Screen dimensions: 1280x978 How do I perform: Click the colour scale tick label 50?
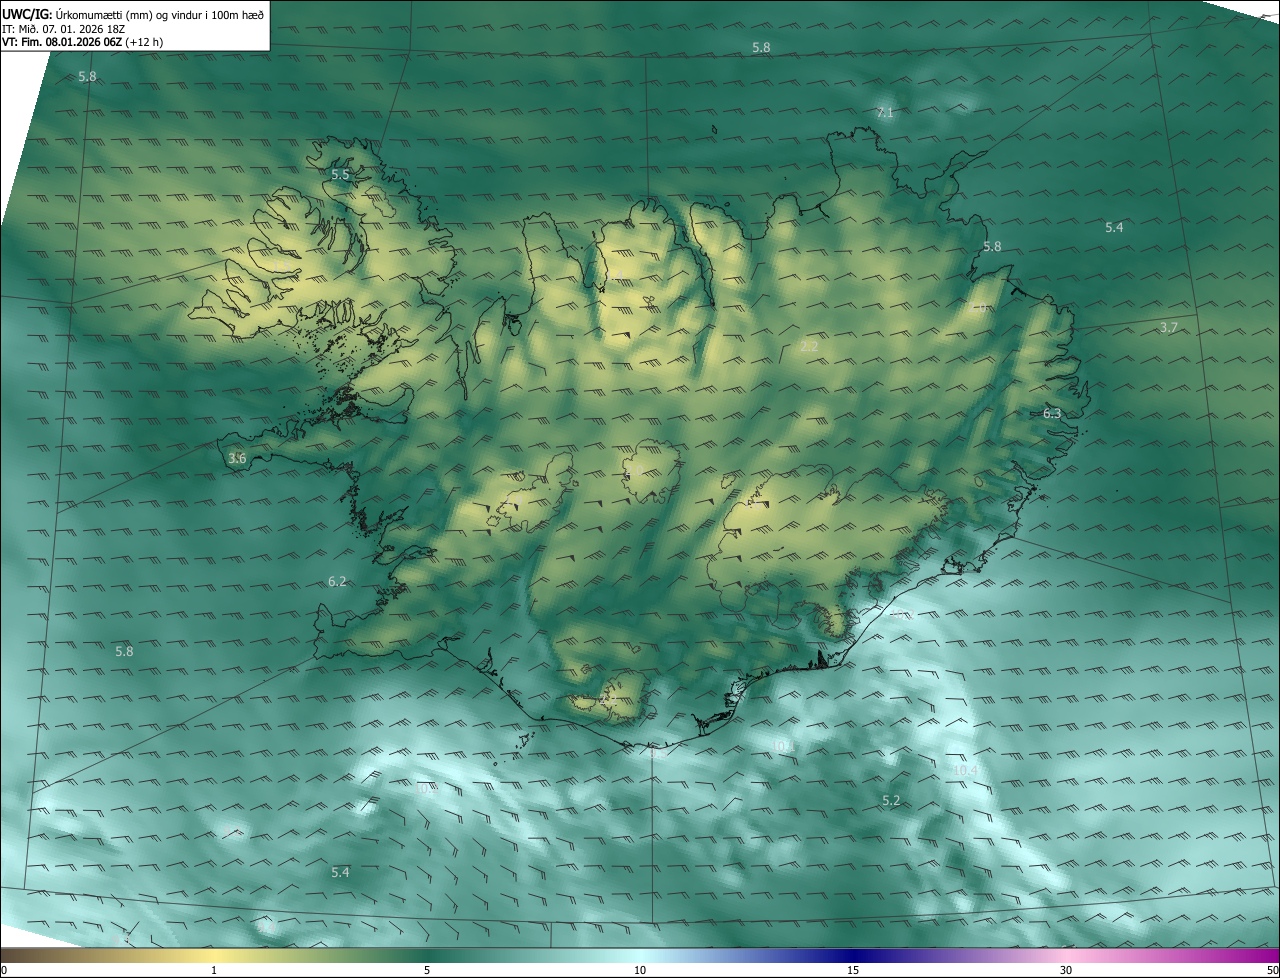(1272, 970)
